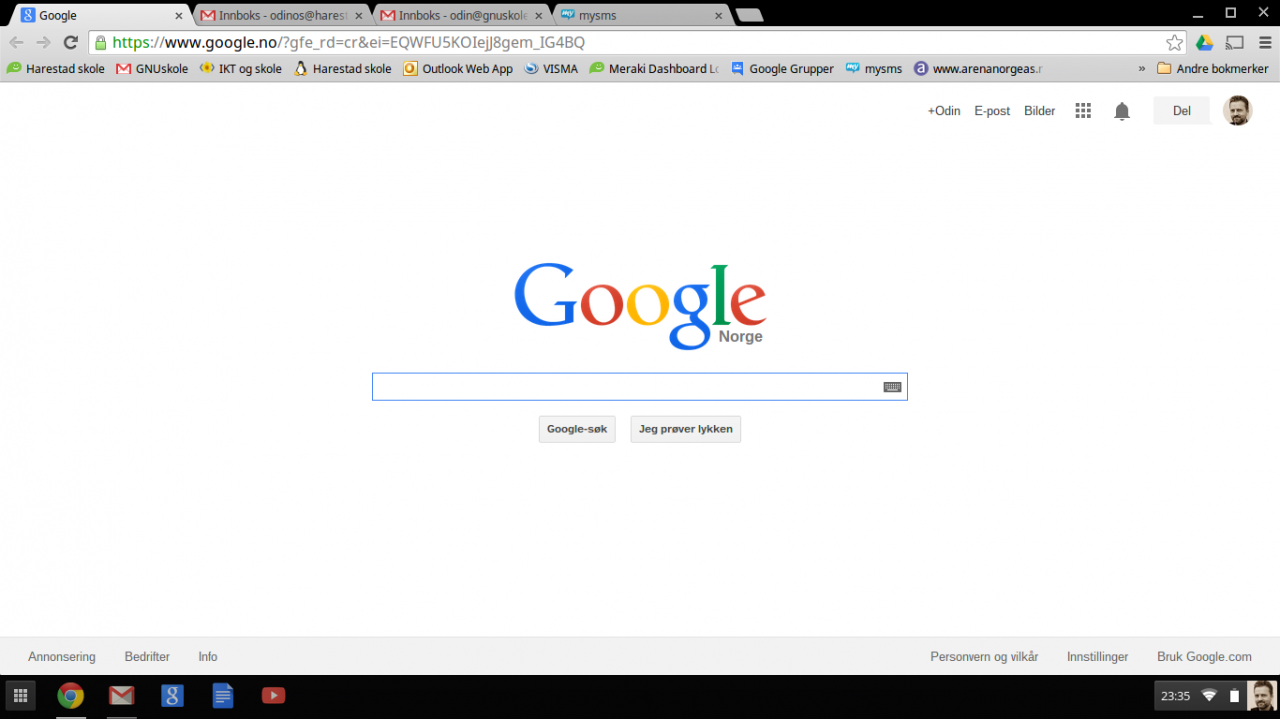
Task: Check battery status in system tray
Action: point(1234,696)
